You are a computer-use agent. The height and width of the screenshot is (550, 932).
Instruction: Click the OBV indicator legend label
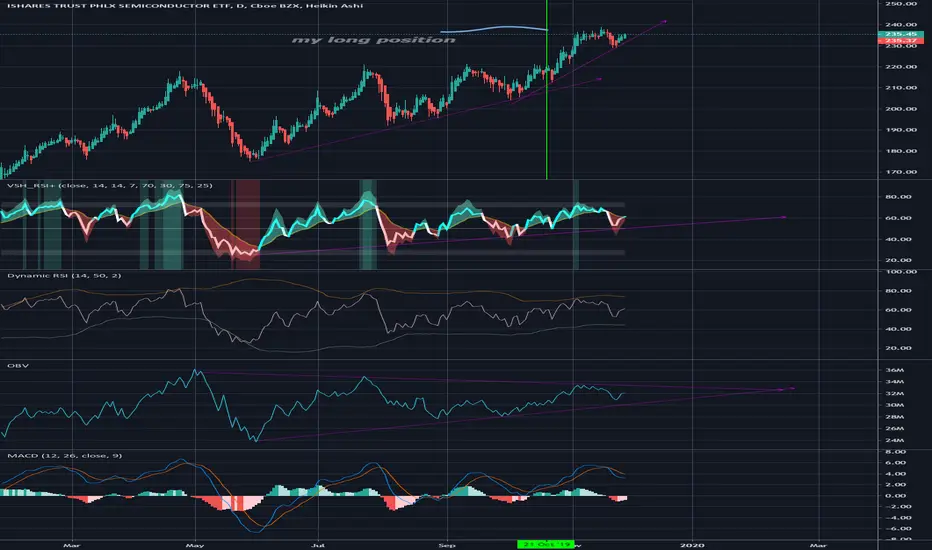(18, 366)
